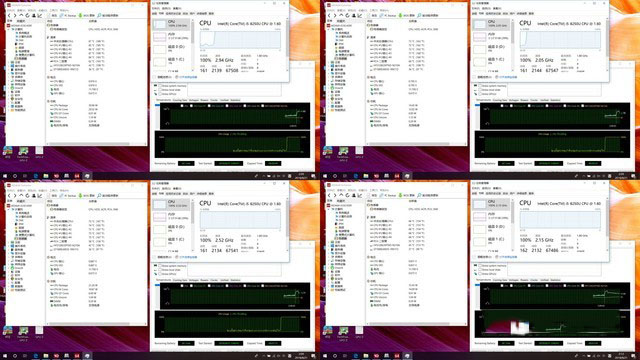Click AIDA64 '64' taskbar icon, 2.52 GHz screenshot
Screen dimensions: 640x360
pos(77,356)
